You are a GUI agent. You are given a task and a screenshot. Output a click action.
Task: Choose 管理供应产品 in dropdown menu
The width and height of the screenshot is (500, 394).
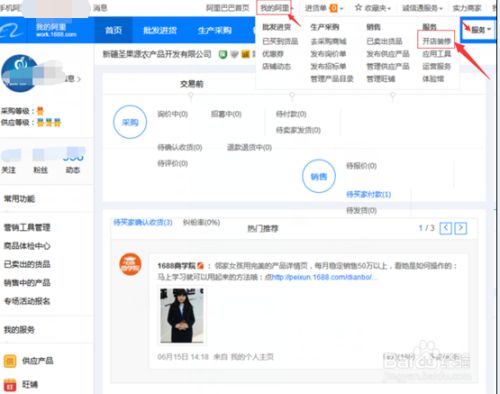tap(388, 66)
